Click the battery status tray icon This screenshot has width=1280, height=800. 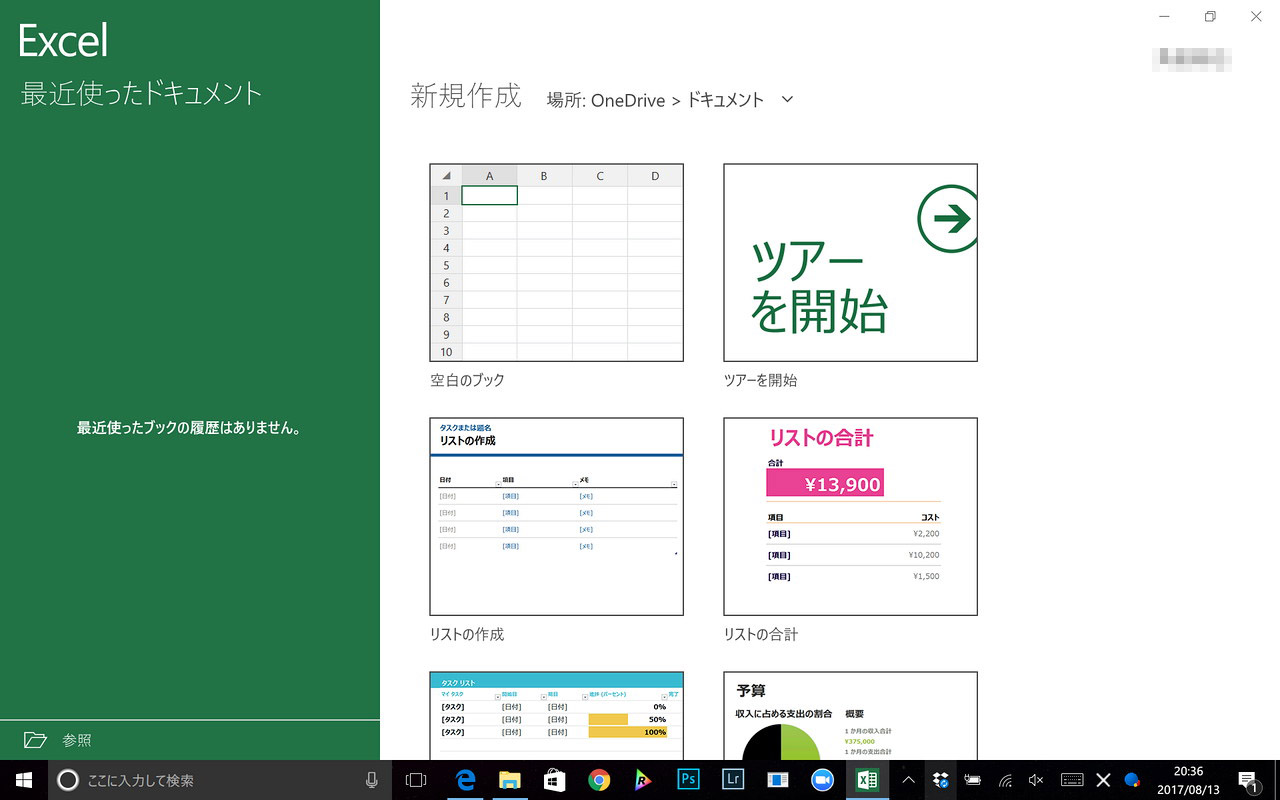pyautogui.click(x=972, y=780)
